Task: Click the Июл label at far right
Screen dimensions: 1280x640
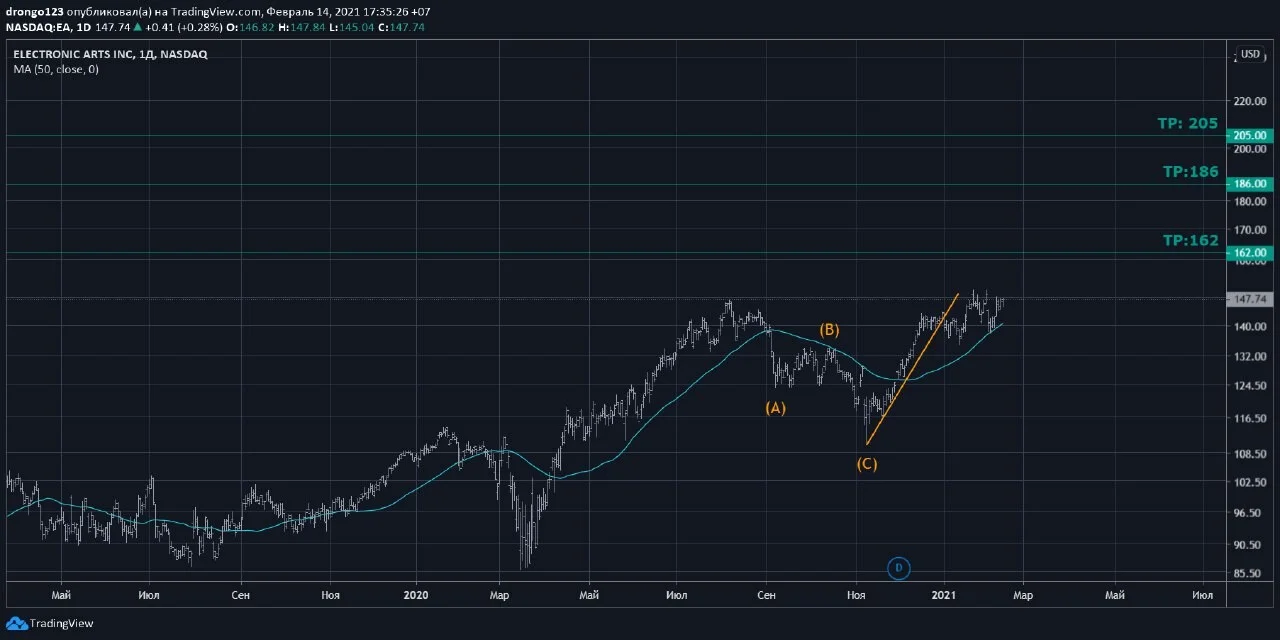Action: click(x=1203, y=595)
